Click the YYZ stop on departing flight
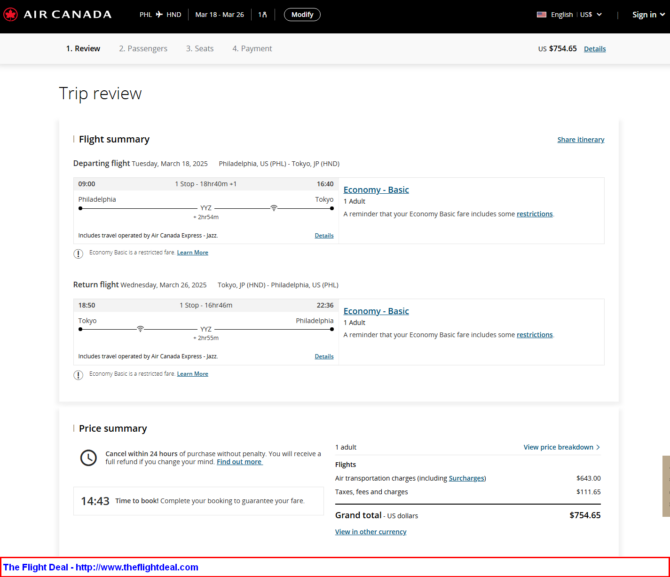The image size is (670, 577). point(206,208)
